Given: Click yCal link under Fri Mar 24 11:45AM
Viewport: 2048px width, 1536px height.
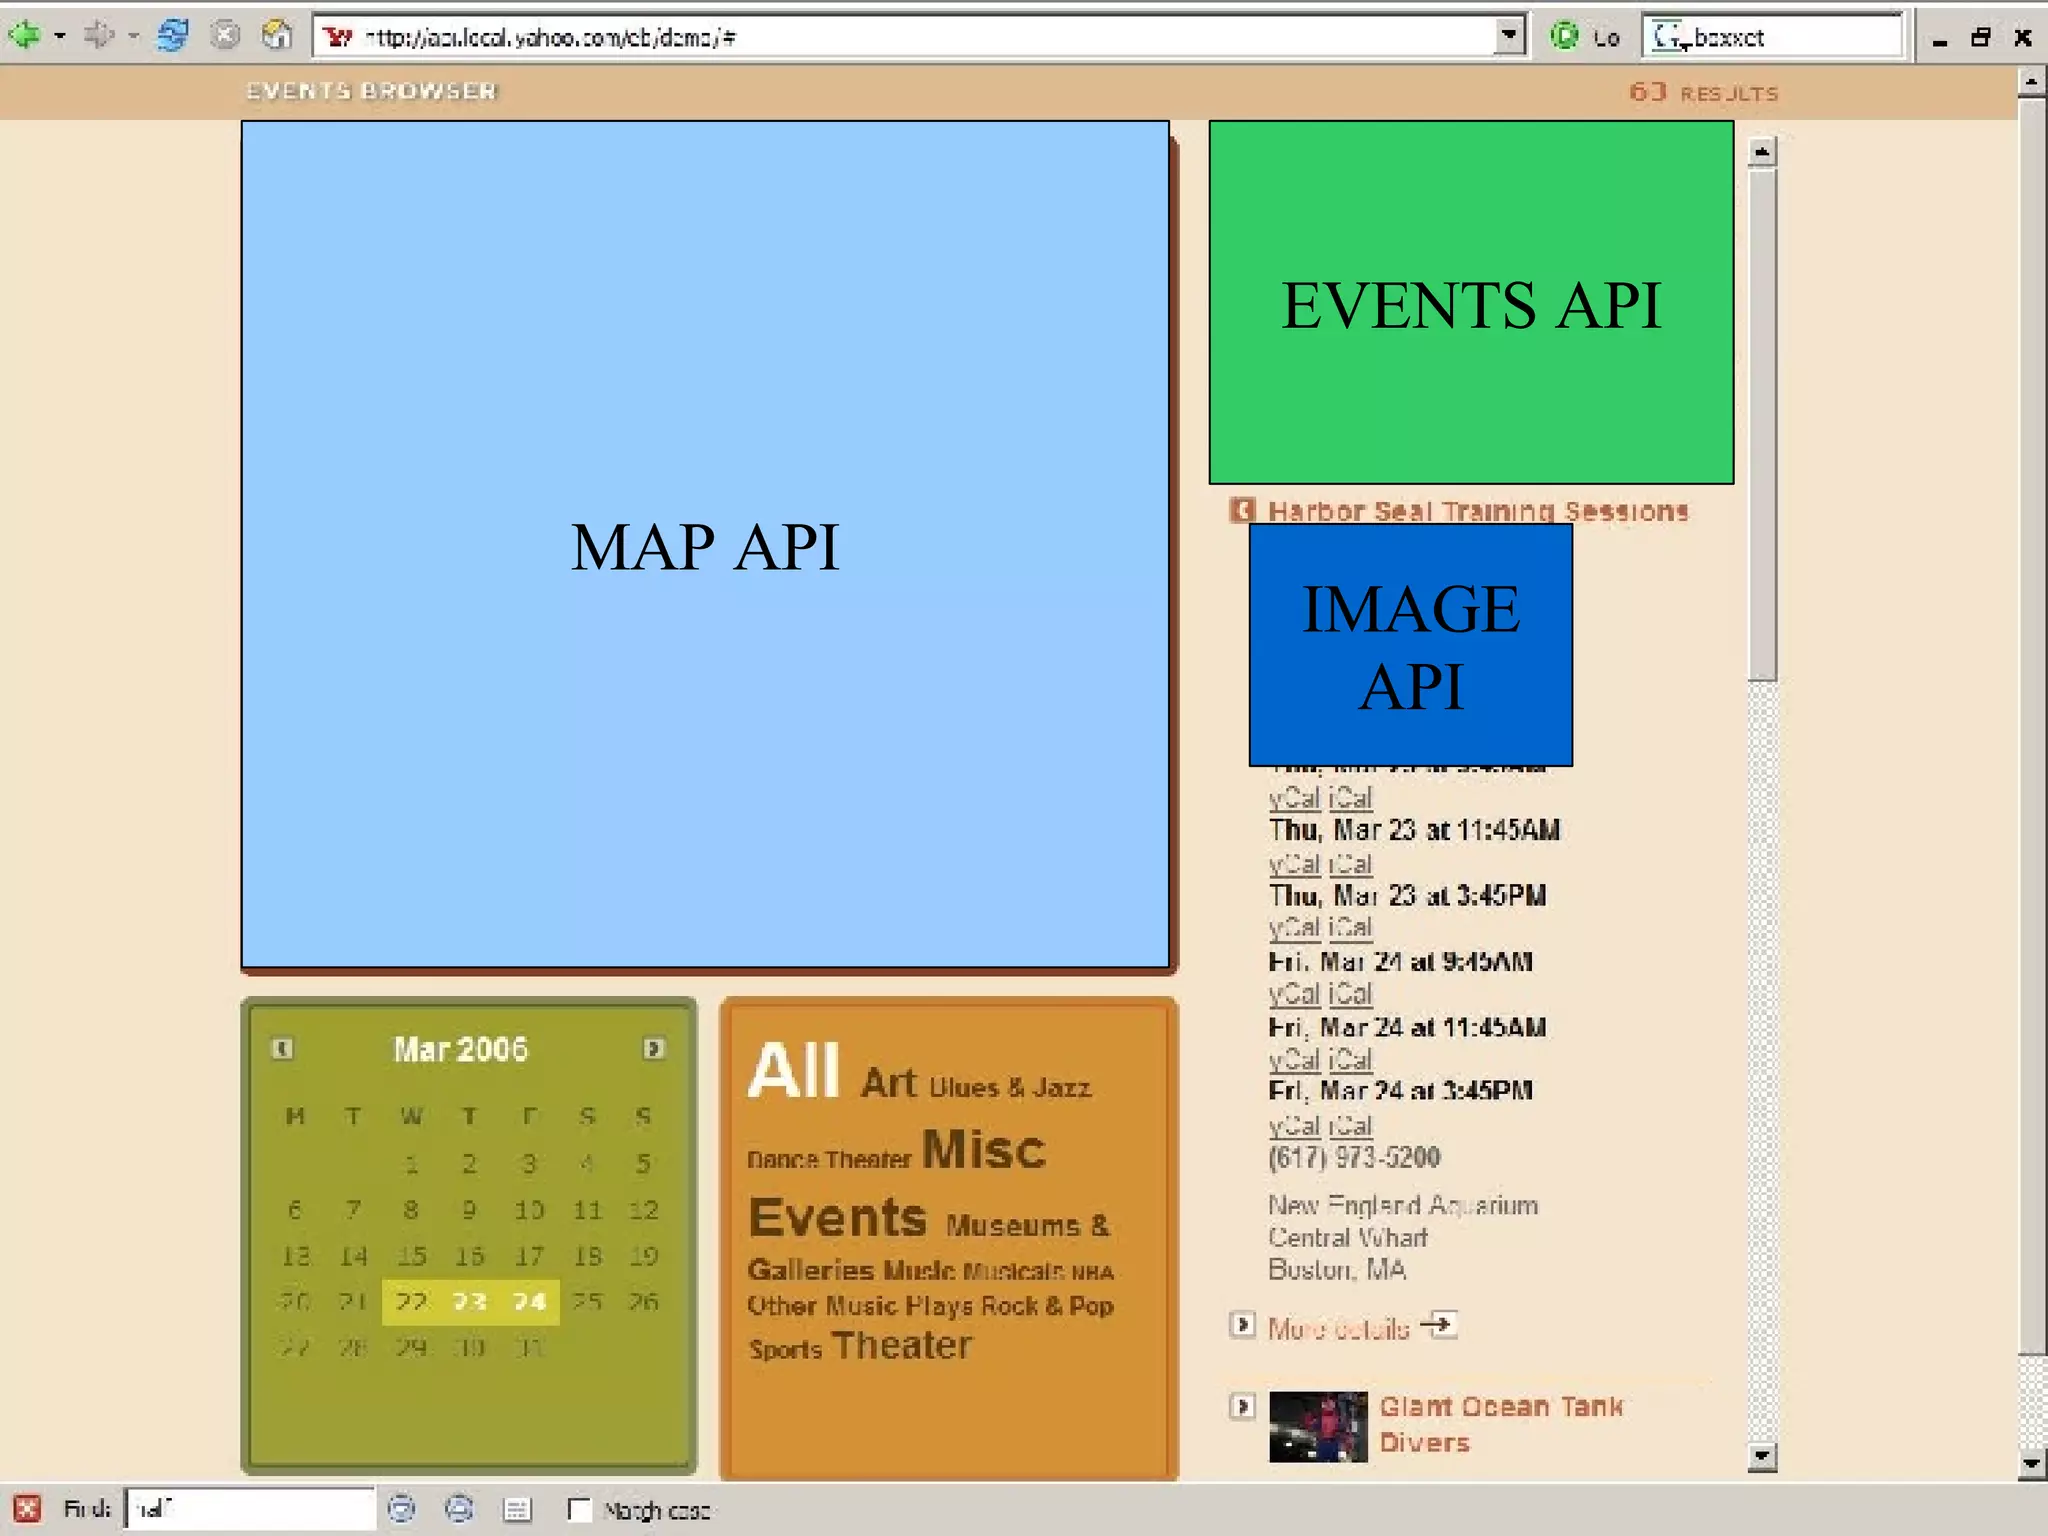Looking at the screenshot, I should pyautogui.click(x=1294, y=1059).
